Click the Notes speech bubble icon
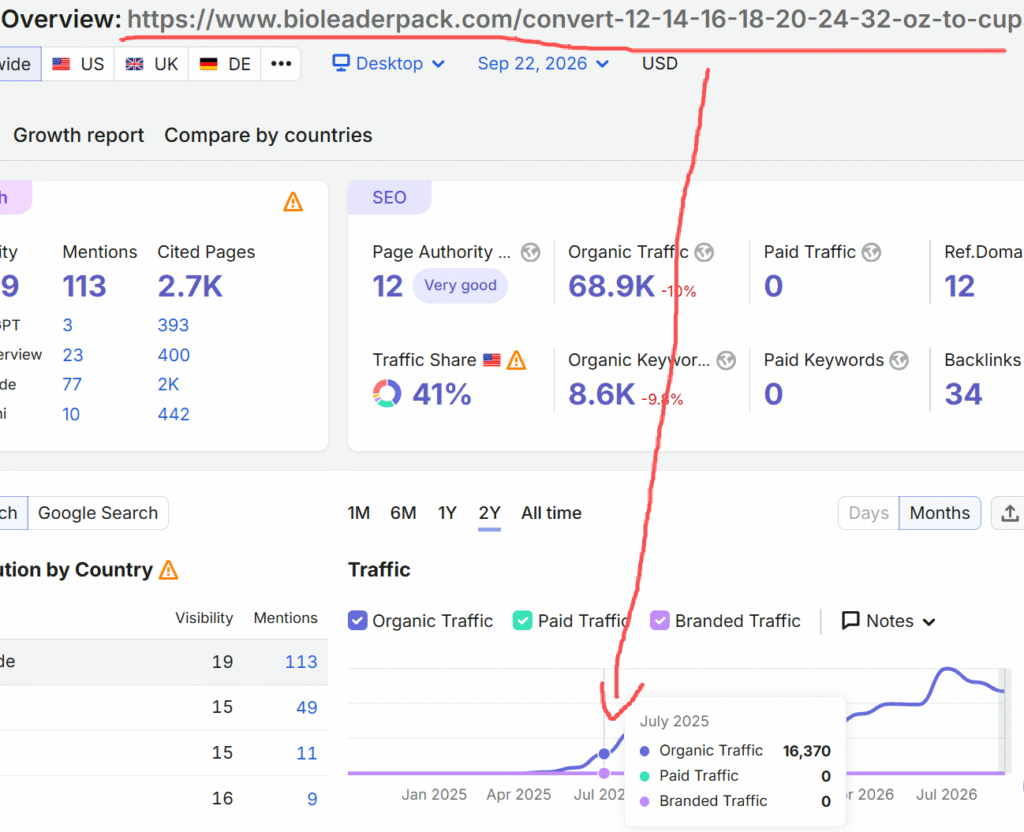The height and width of the screenshot is (832, 1024). tap(850, 620)
